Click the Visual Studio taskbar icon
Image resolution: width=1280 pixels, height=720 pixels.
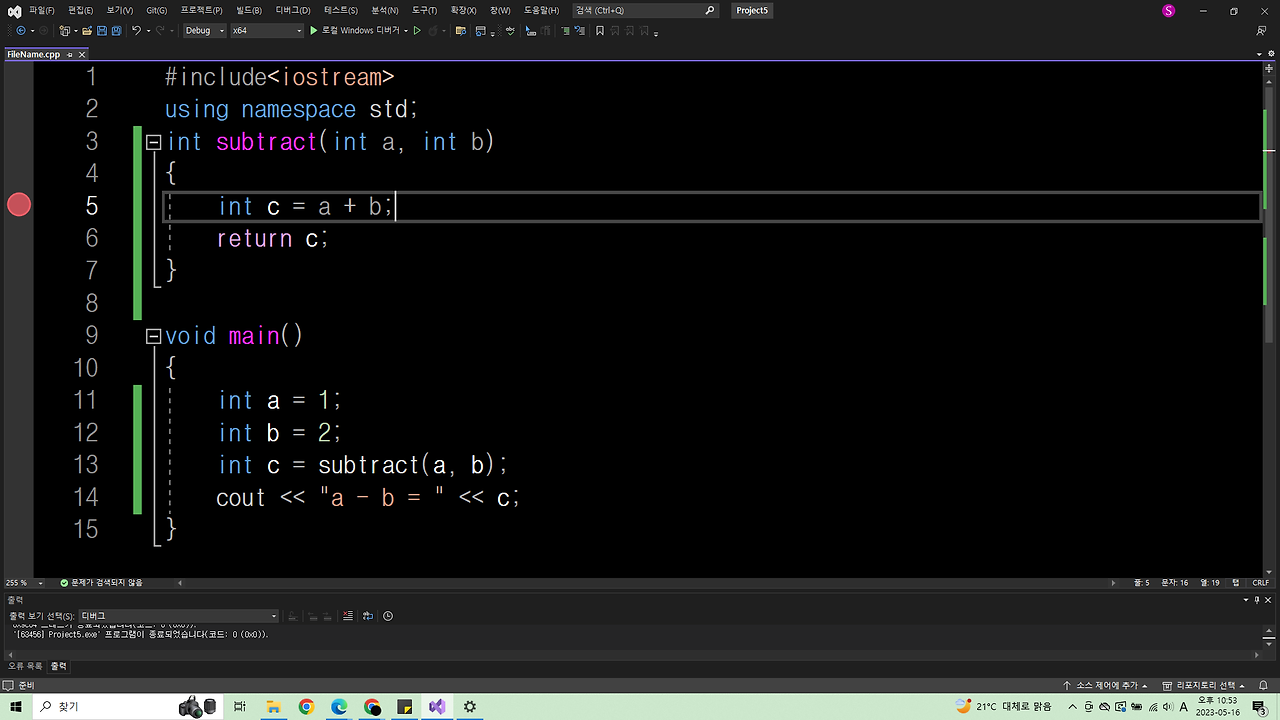(437, 707)
